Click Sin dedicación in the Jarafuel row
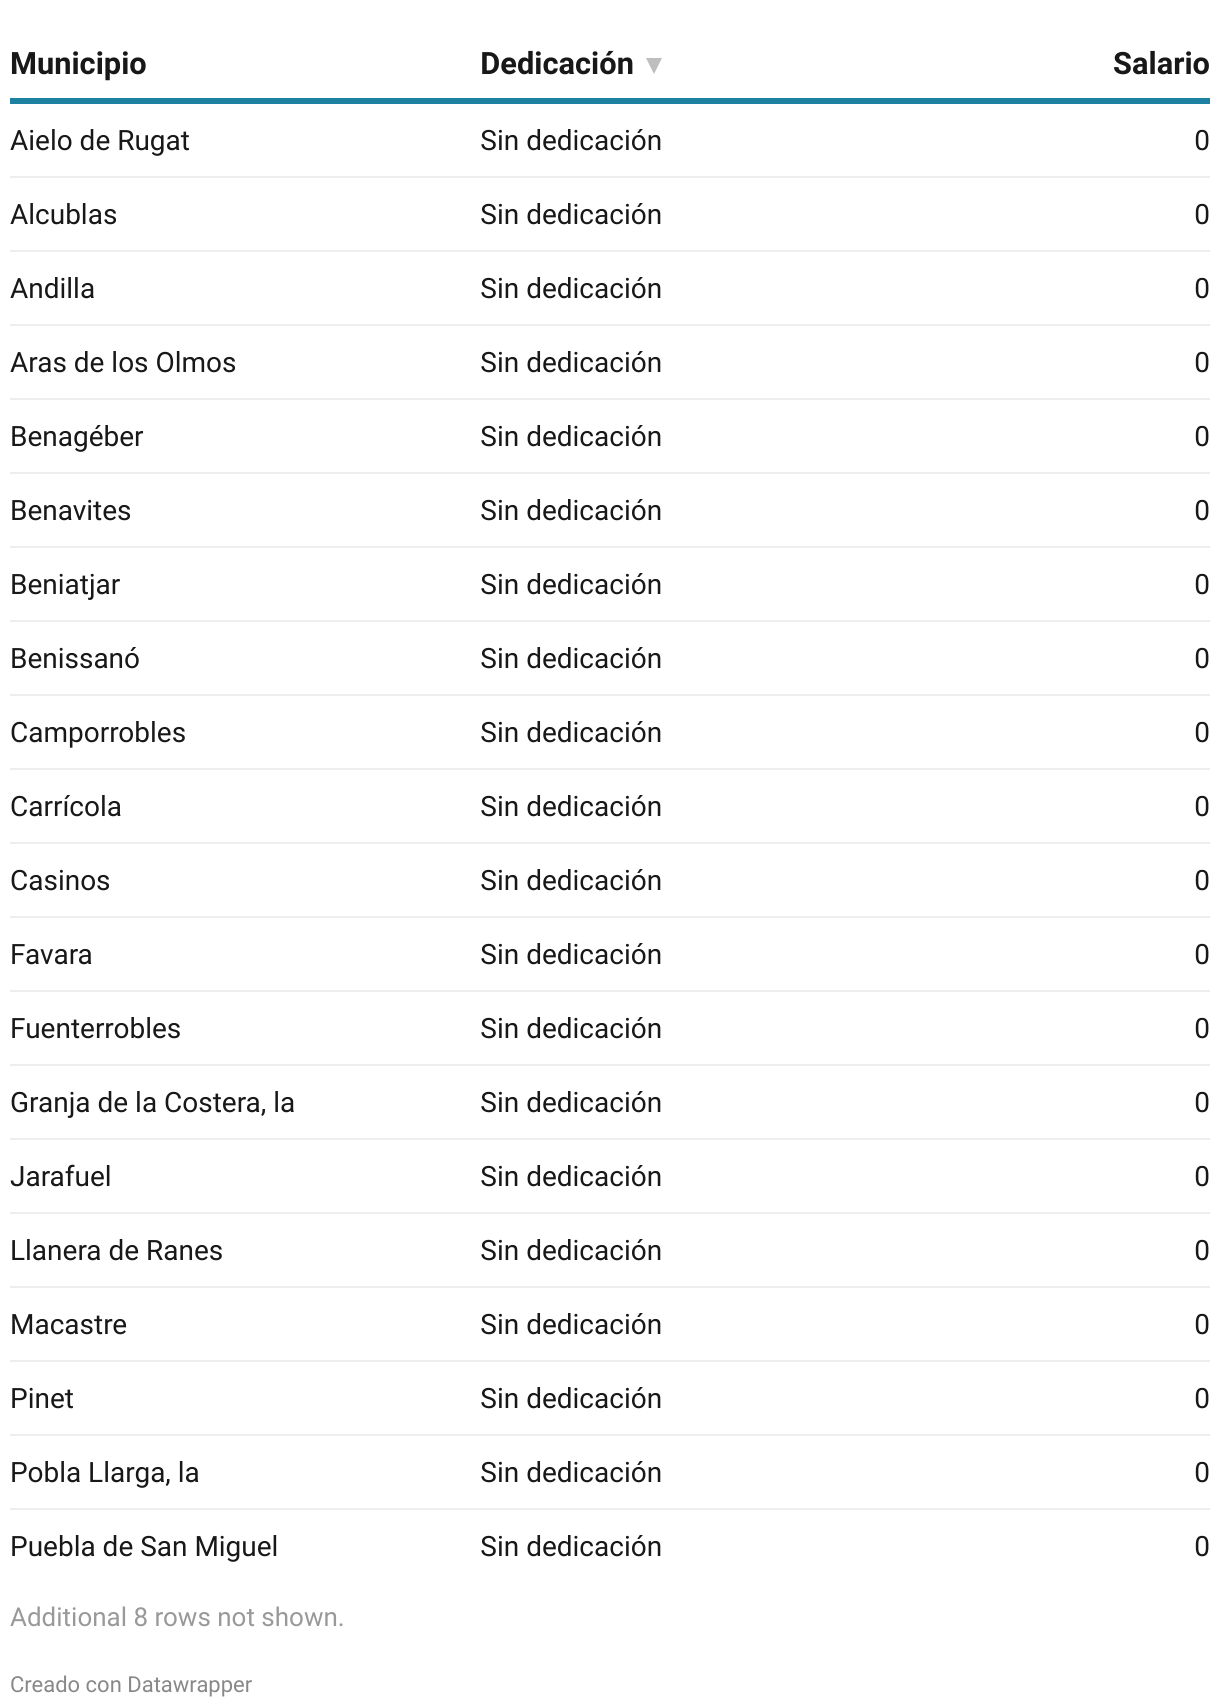The image size is (1220, 1708). pos(570,1177)
